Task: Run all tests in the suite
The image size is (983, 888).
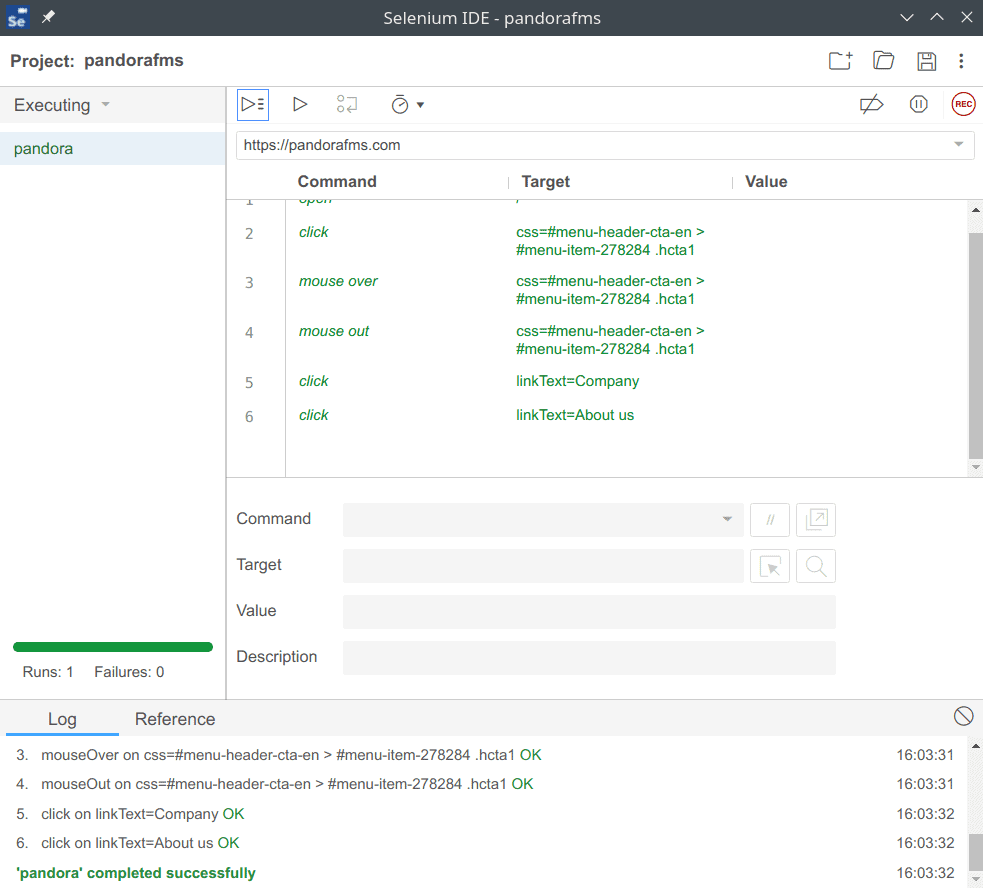Action: point(253,105)
